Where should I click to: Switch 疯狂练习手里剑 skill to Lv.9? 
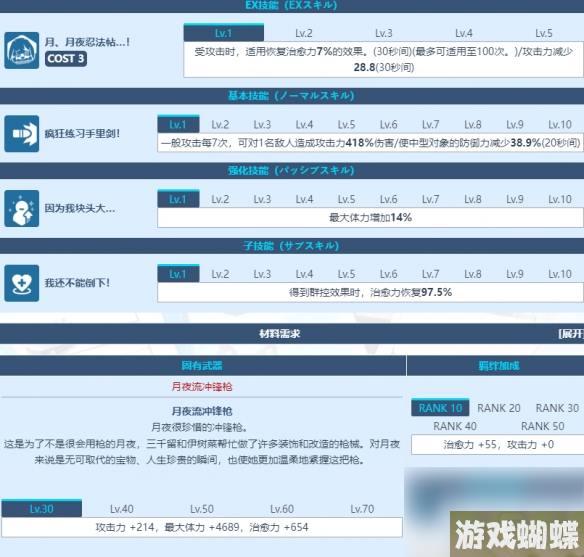[515, 124]
